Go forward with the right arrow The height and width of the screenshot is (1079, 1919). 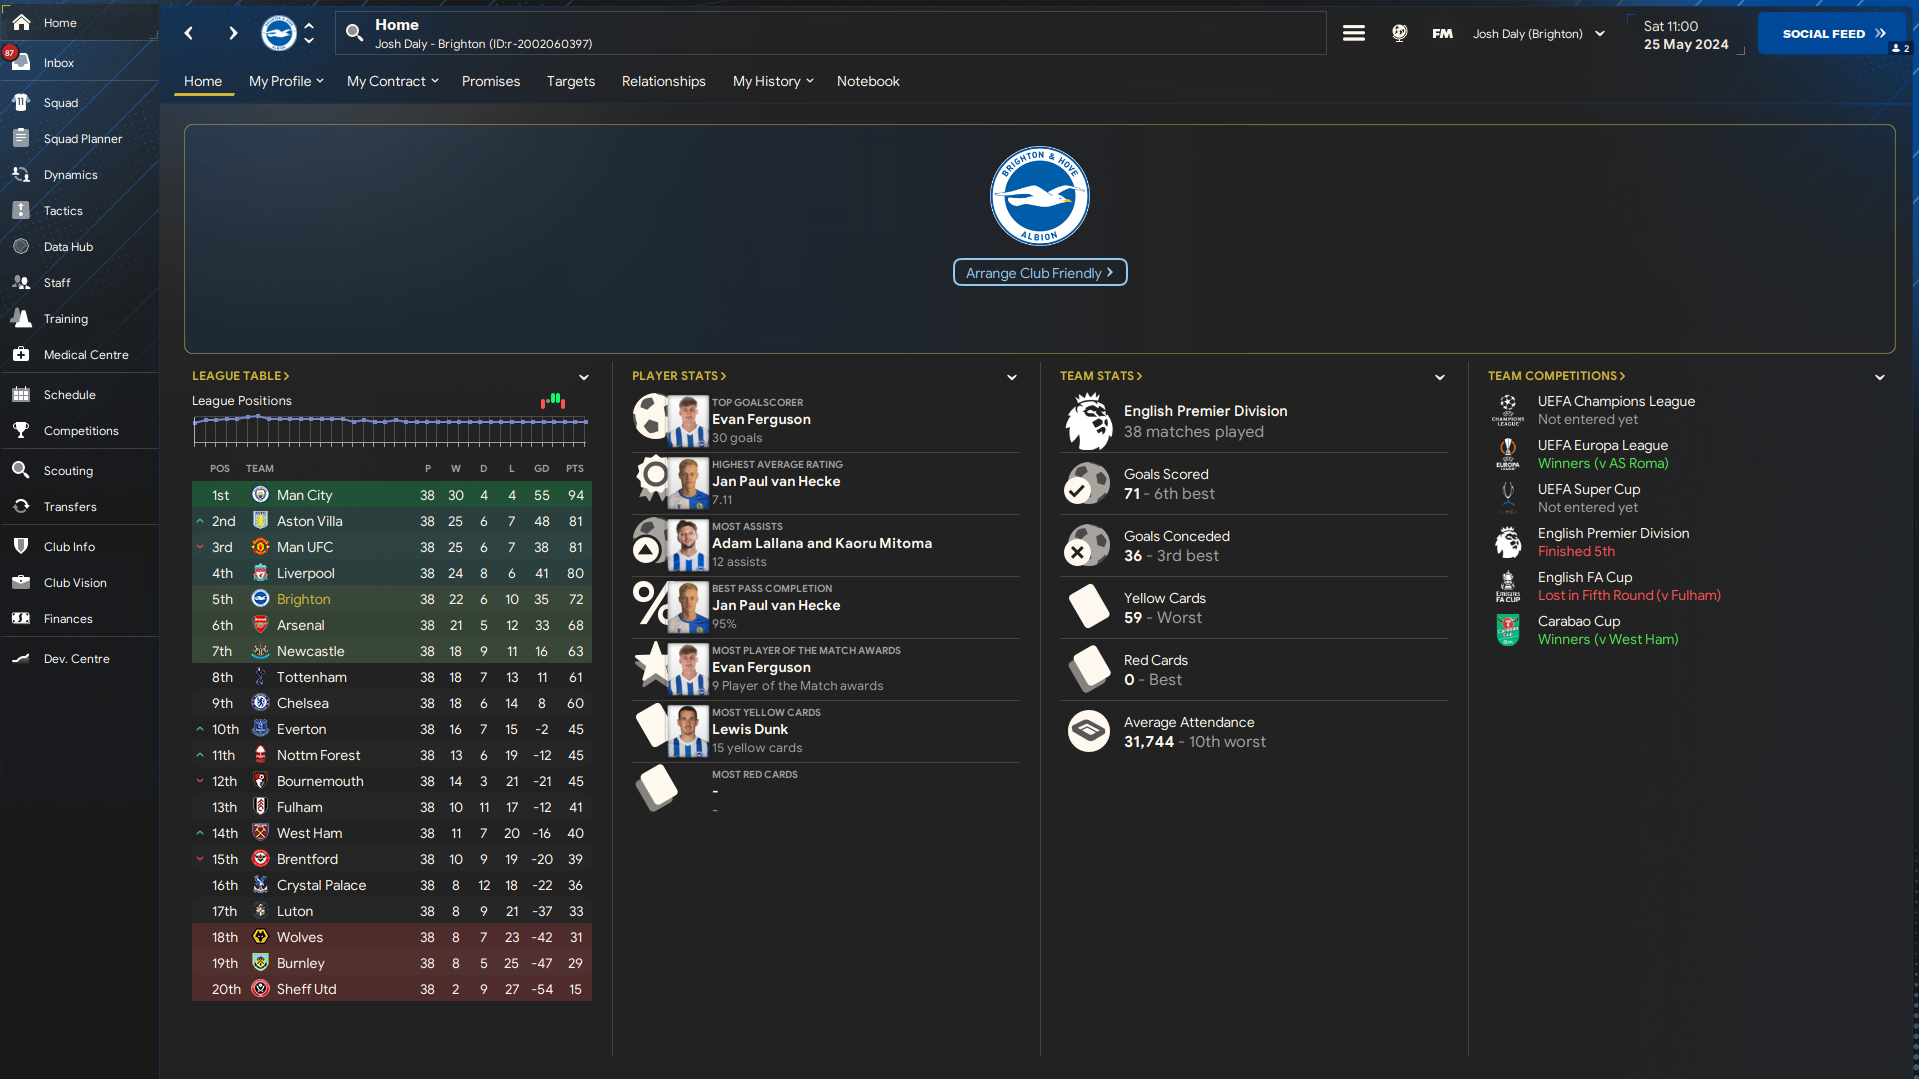click(233, 33)
